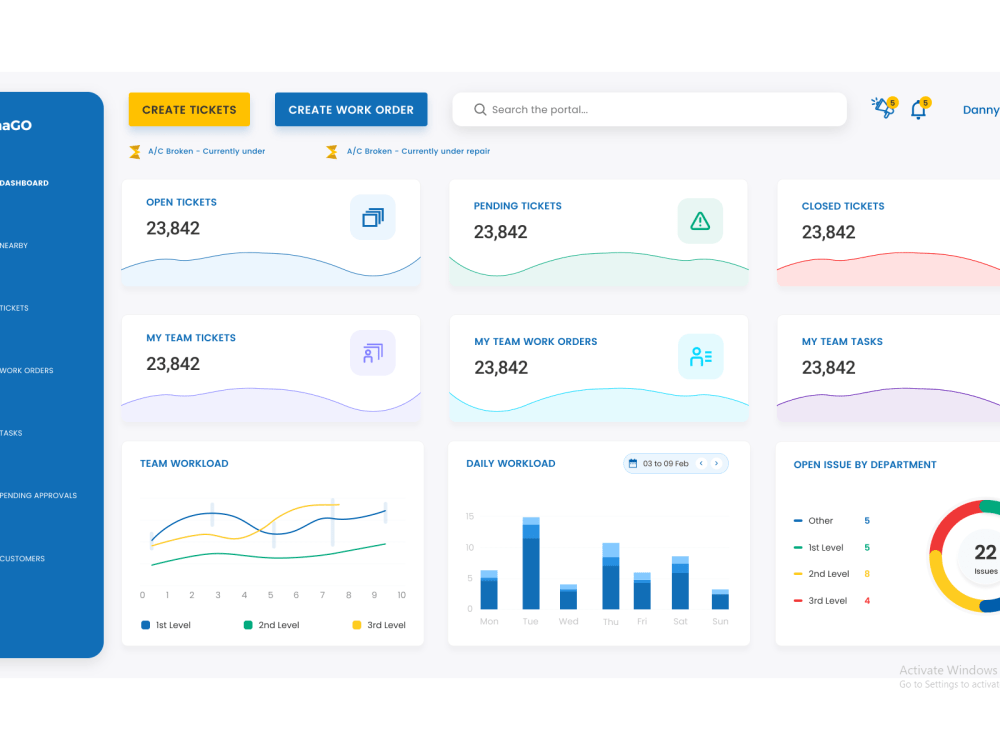Click Open Issue By Department title
Image resolution: width=1000 pixels, height=750 pixels.
pos(865,465)
